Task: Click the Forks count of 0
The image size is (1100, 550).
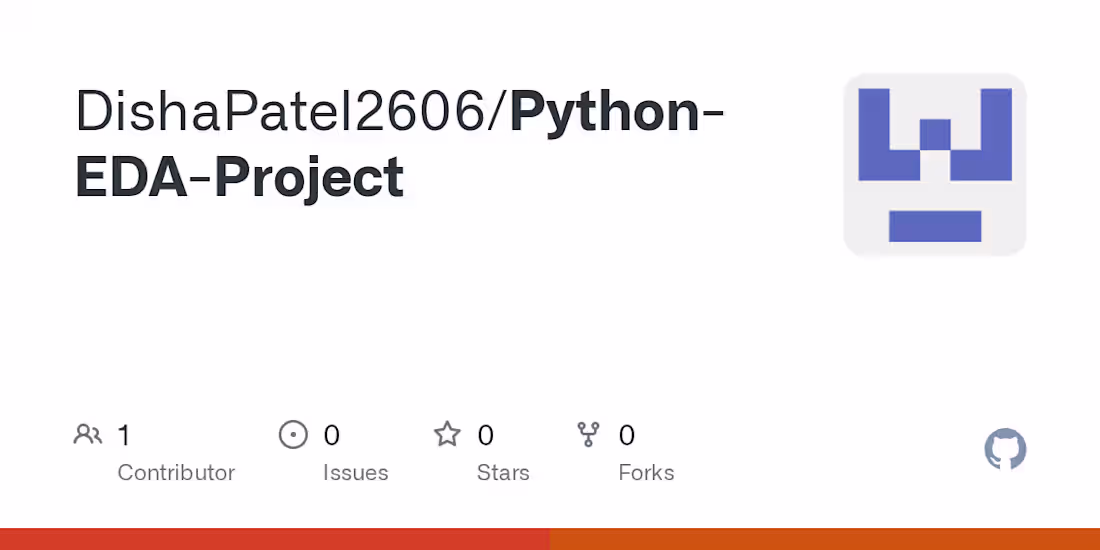Action: (x=627, y=435)
